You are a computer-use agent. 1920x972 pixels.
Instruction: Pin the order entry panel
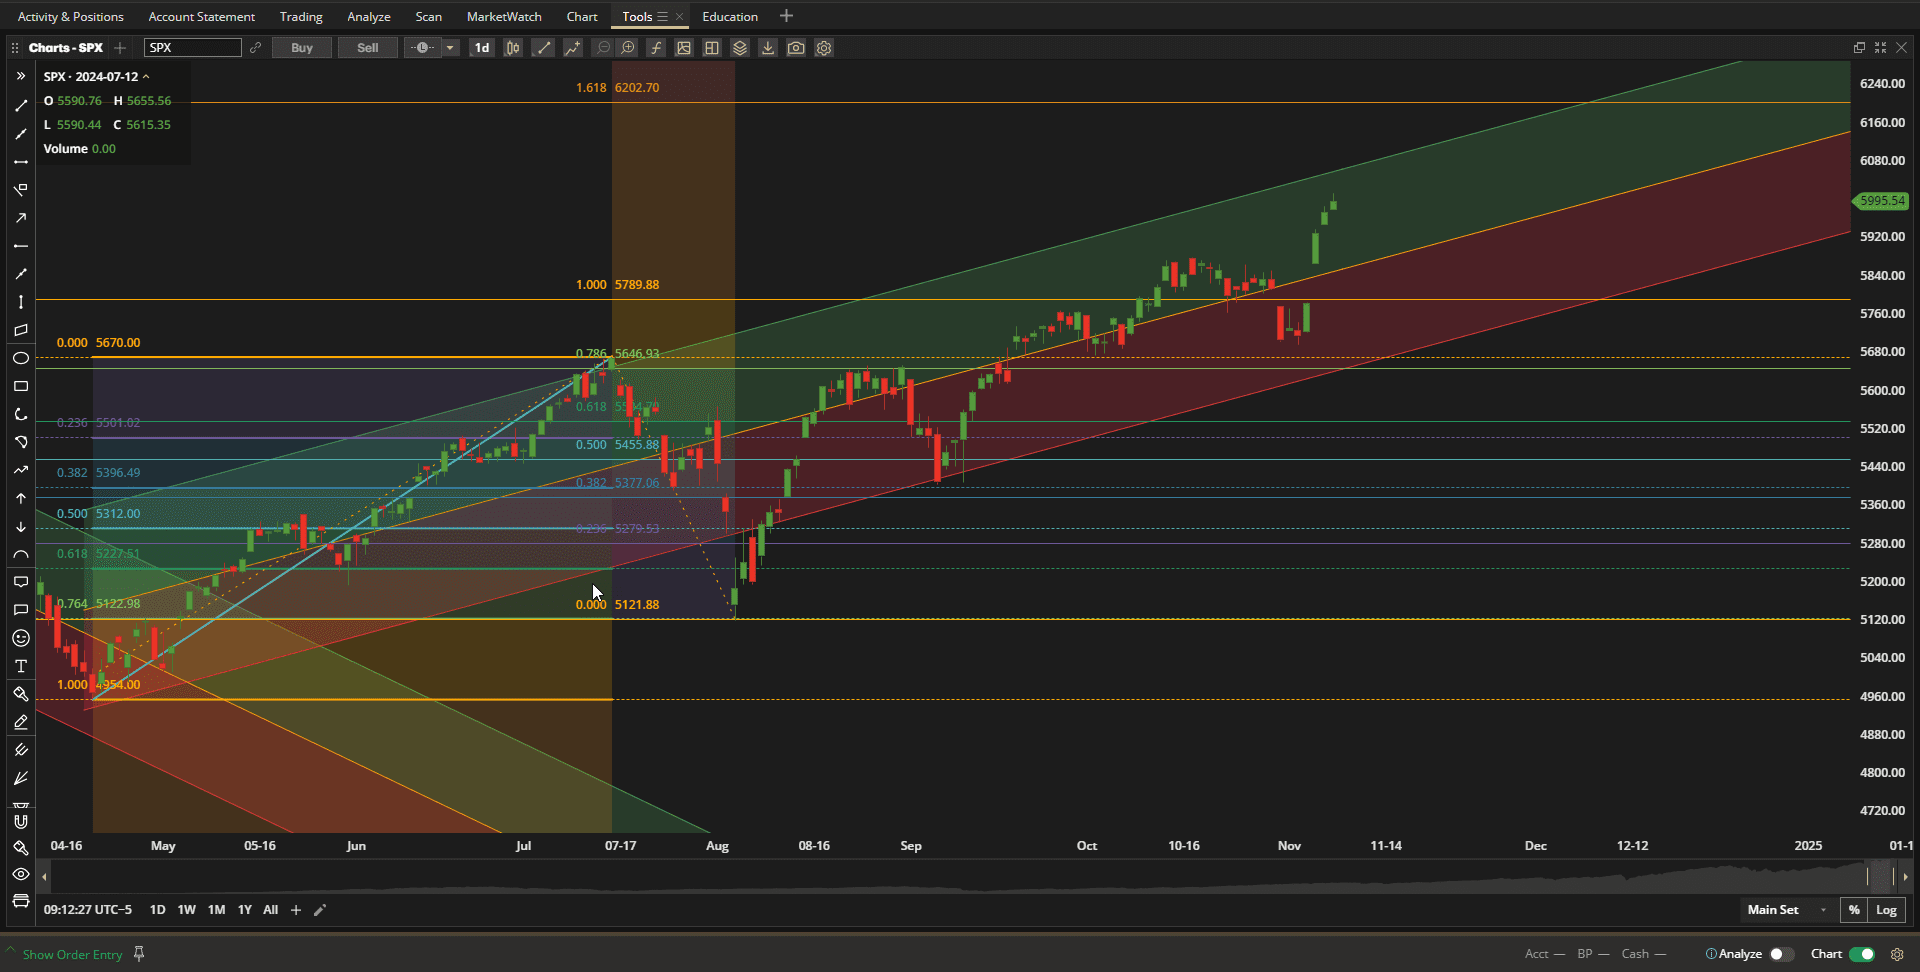click(x=139, y=954)
